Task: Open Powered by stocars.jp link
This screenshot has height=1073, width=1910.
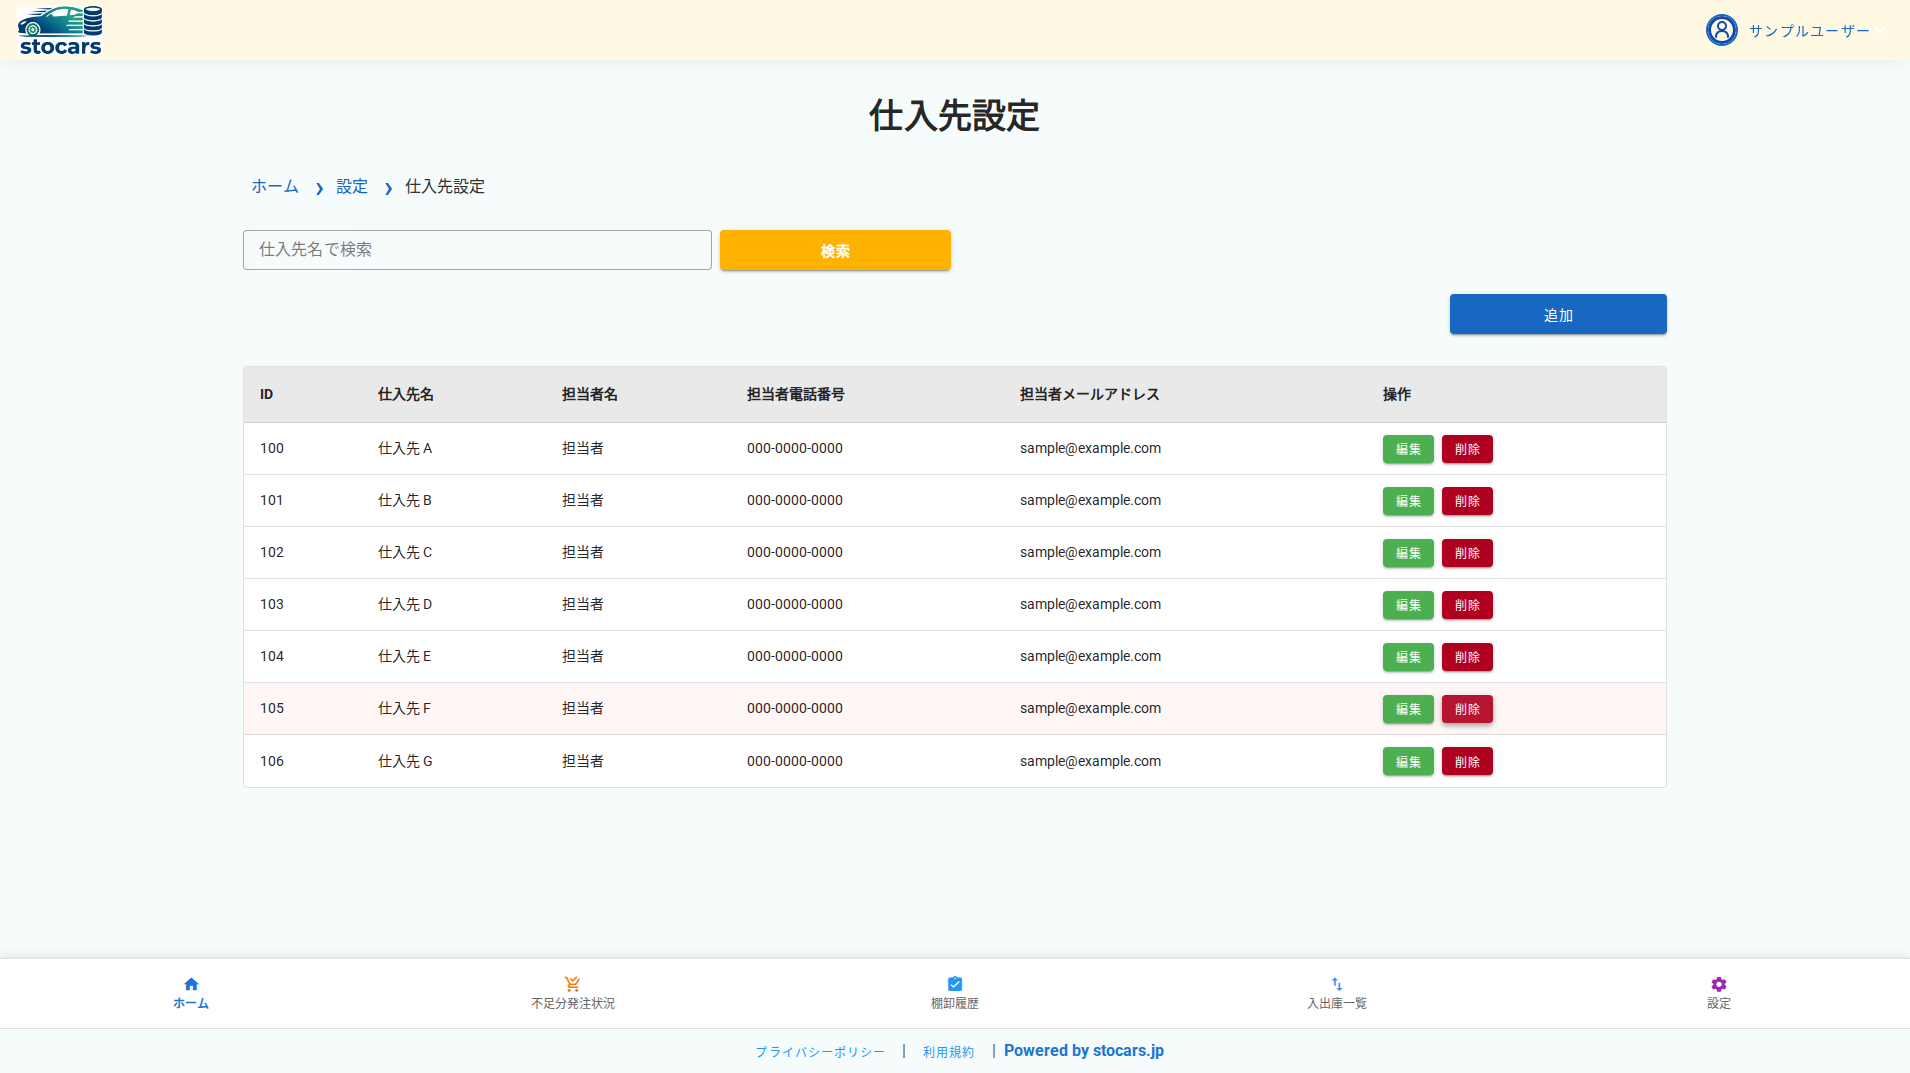Action: click(1084, 1051)
